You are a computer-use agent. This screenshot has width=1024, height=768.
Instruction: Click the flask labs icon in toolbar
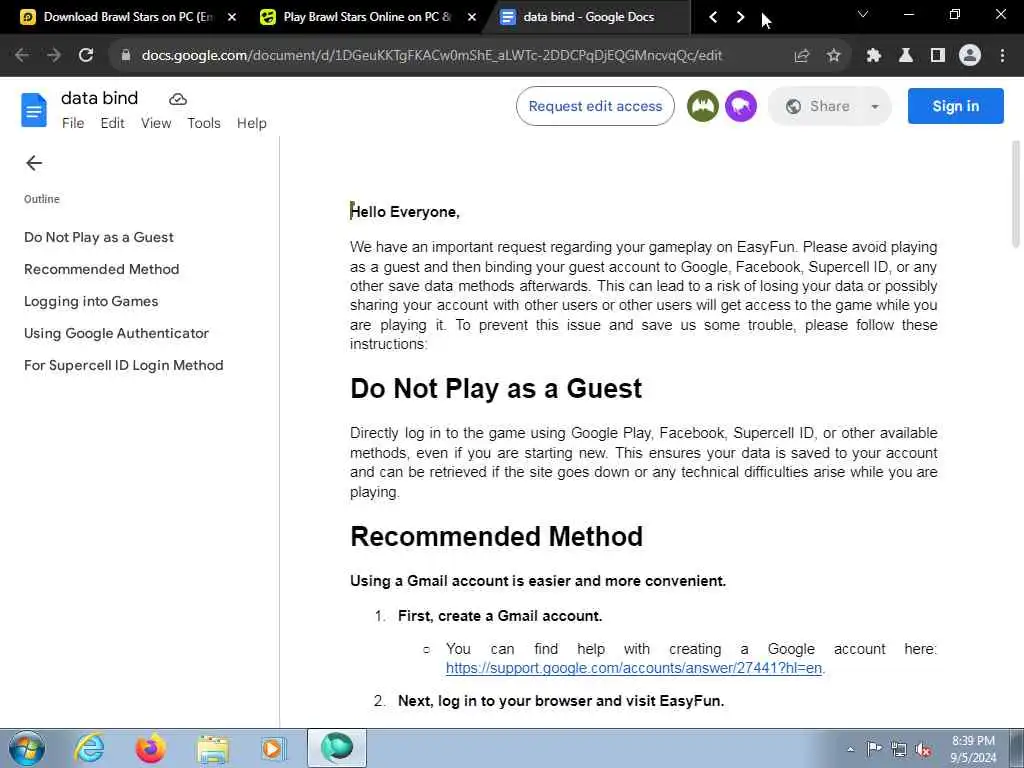906,56
